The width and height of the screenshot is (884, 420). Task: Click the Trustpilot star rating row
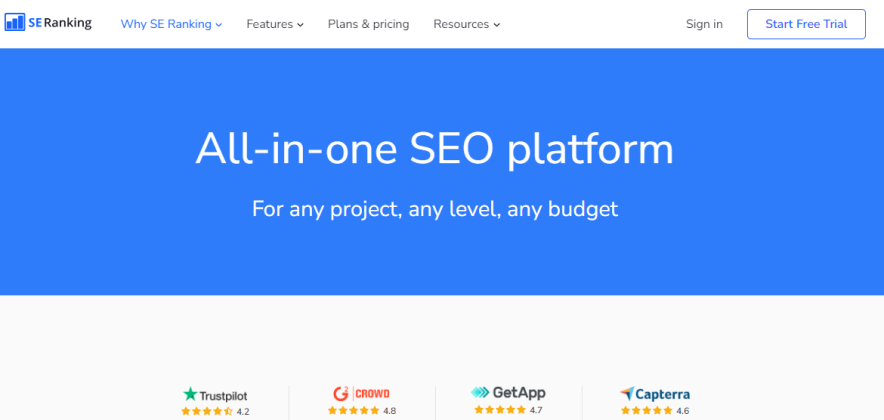coord(207,411)
